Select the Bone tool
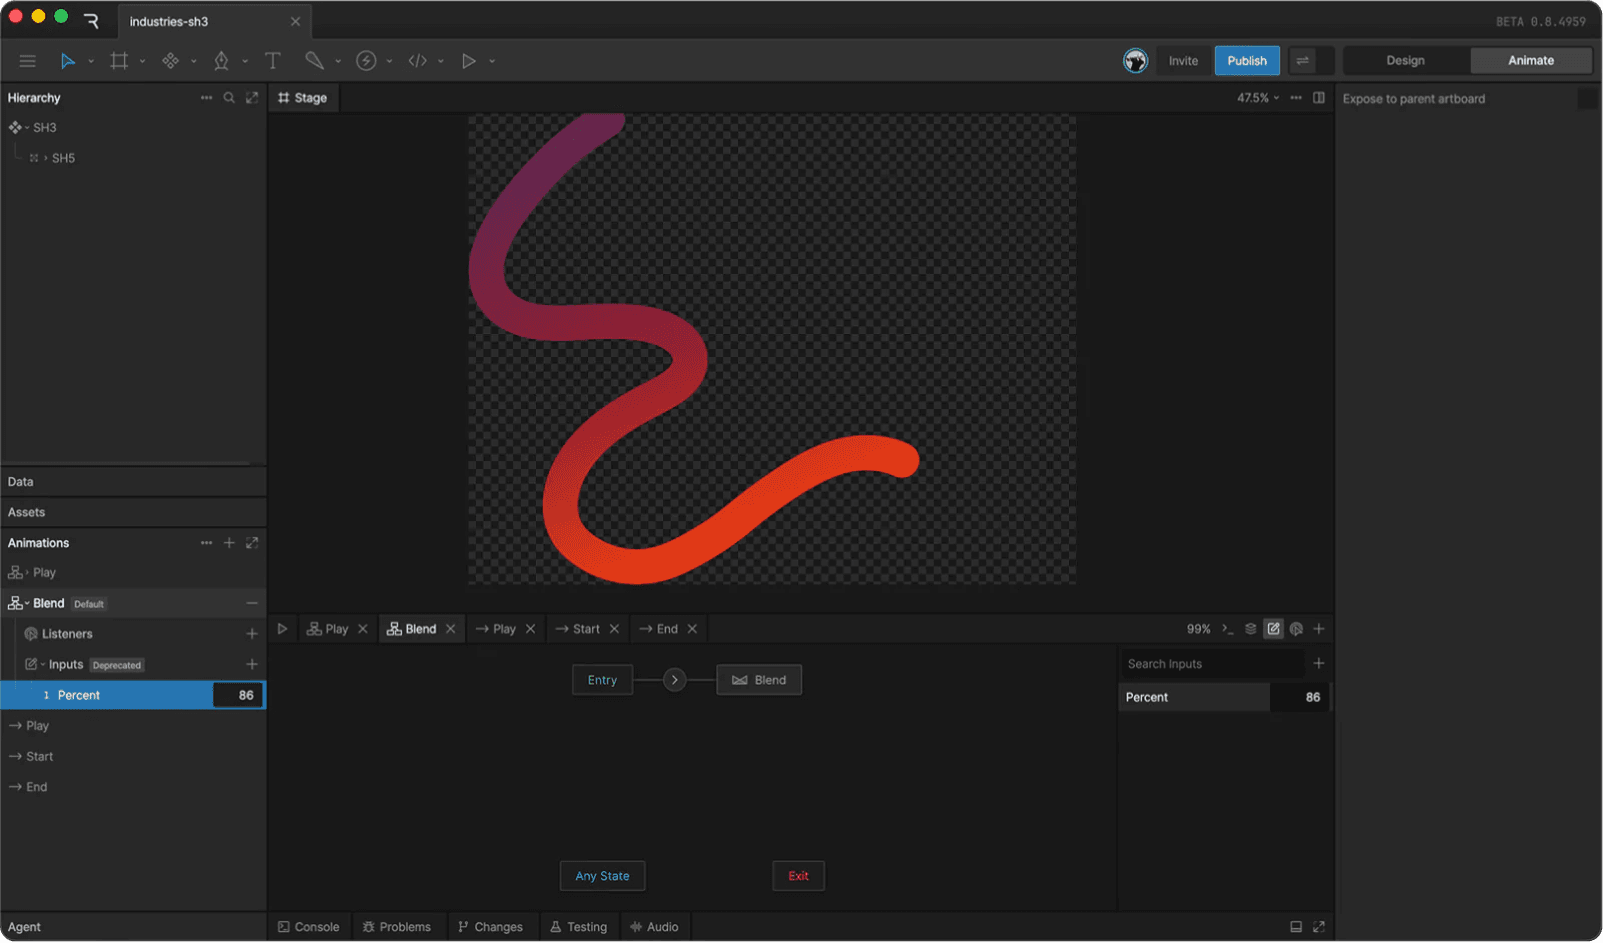Viewport: 1603px width, 943px height. [x=314, y=61]
